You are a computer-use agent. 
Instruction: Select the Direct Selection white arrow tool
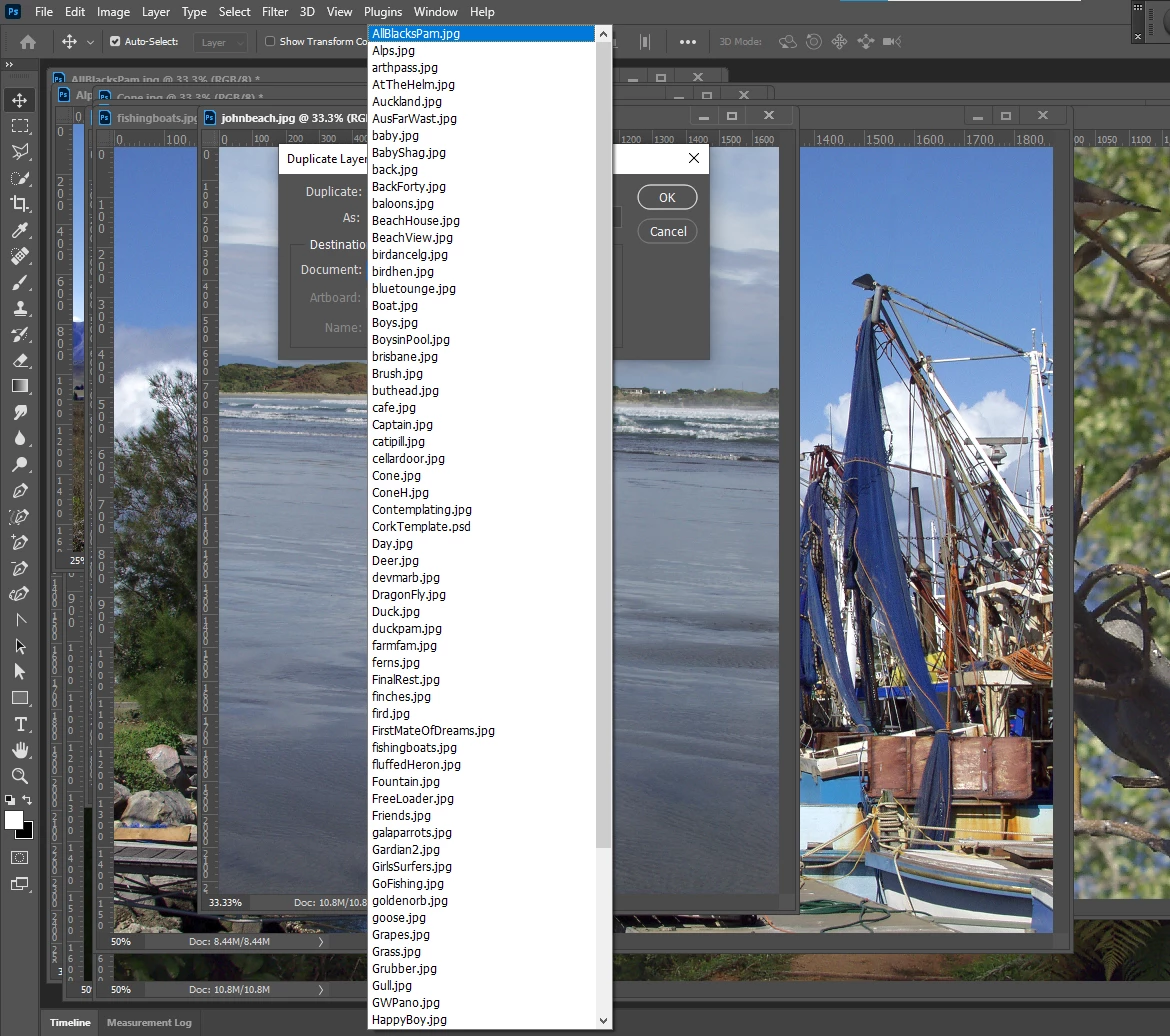(20, 673)
